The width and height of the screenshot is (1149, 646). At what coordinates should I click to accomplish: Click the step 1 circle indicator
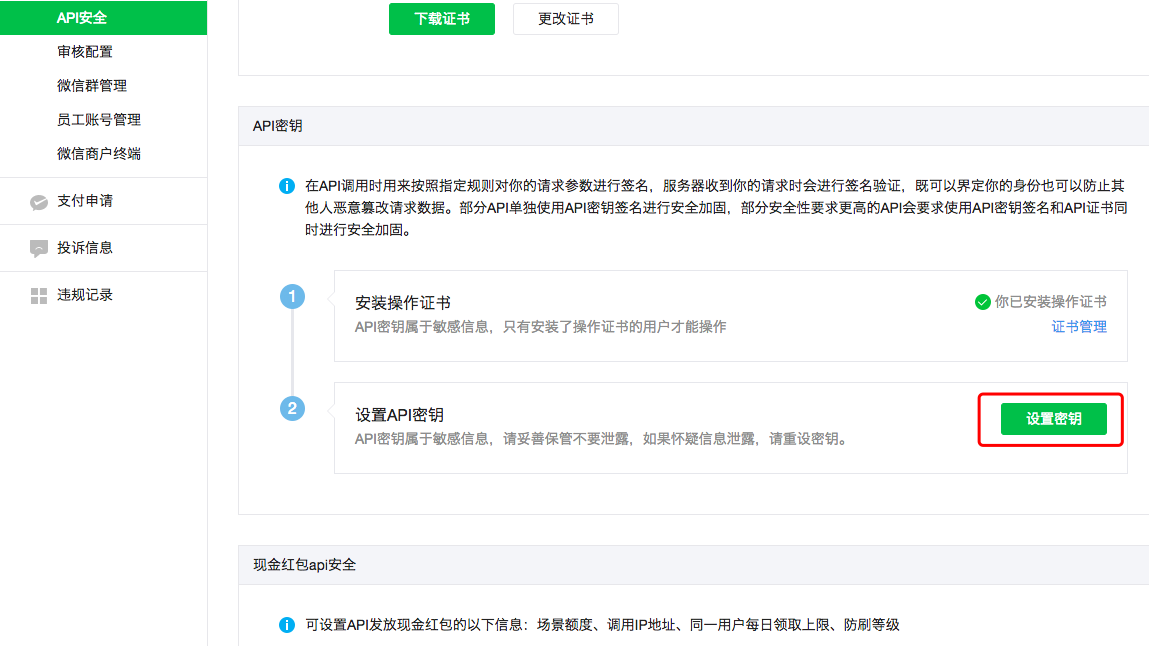292,297
